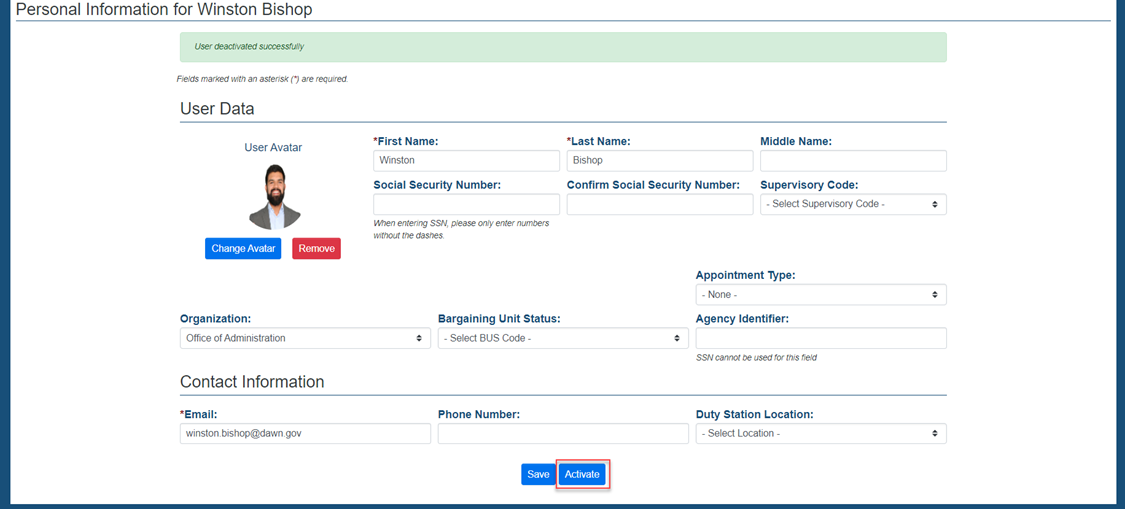Click 'Personal Information for Winston Bishop' heading
Image resolution: width=1125 pixels, height=509 pixels.
pos(164,9)
